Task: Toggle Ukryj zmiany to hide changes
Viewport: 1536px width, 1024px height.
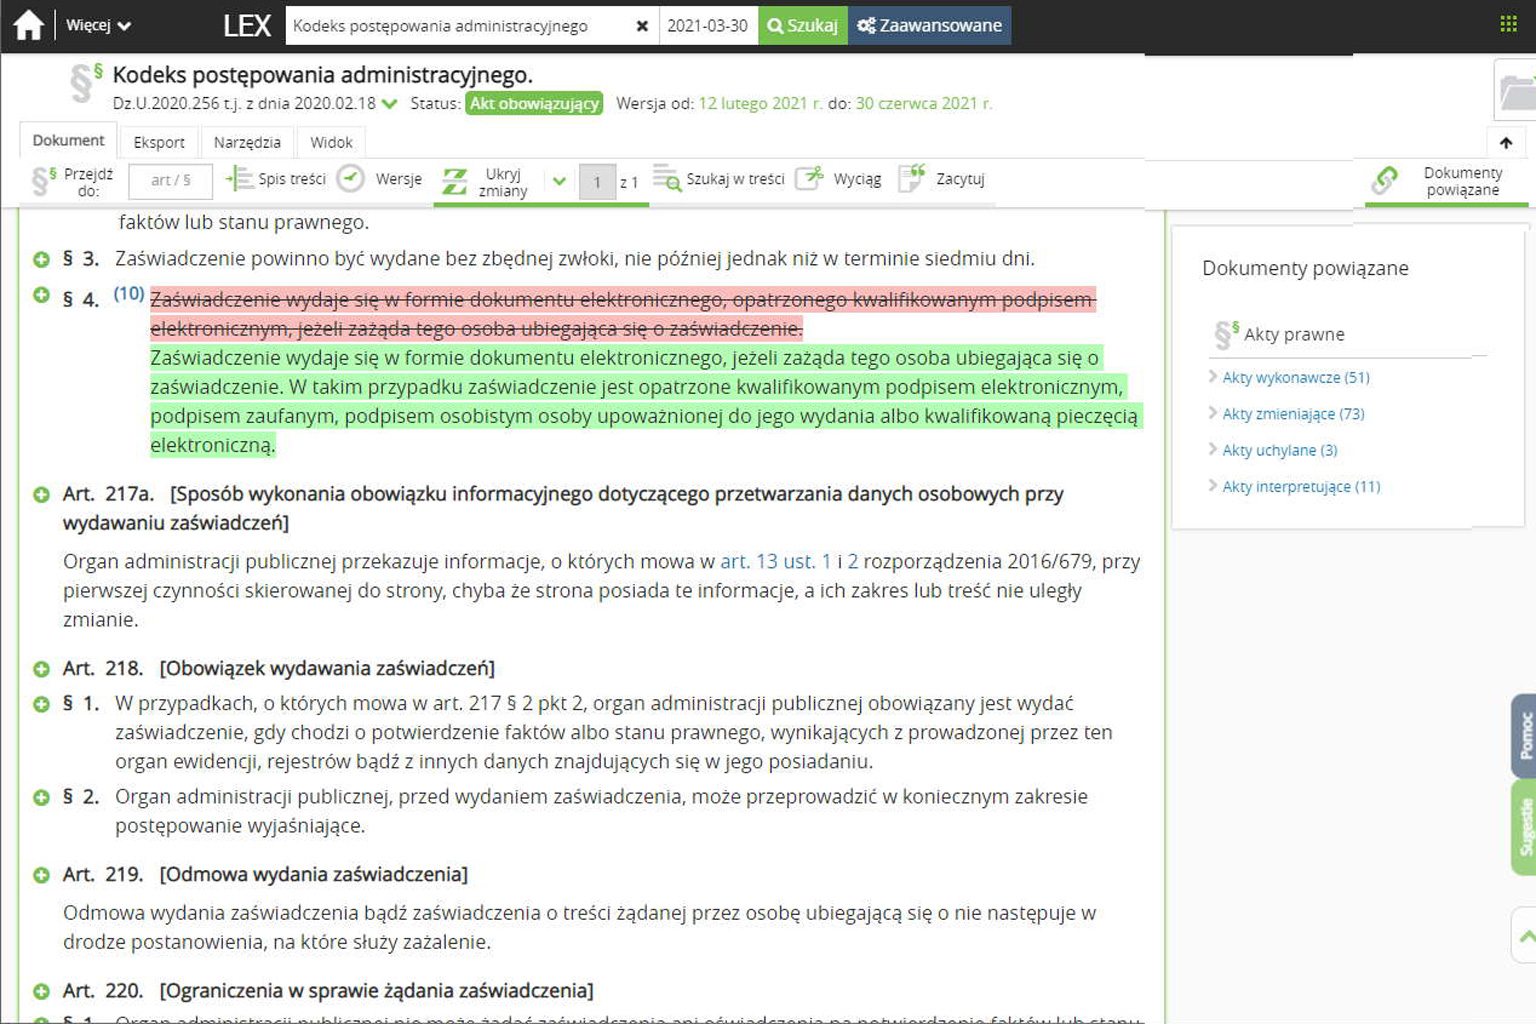Action: pyautogui.click(x=487, y=181)
